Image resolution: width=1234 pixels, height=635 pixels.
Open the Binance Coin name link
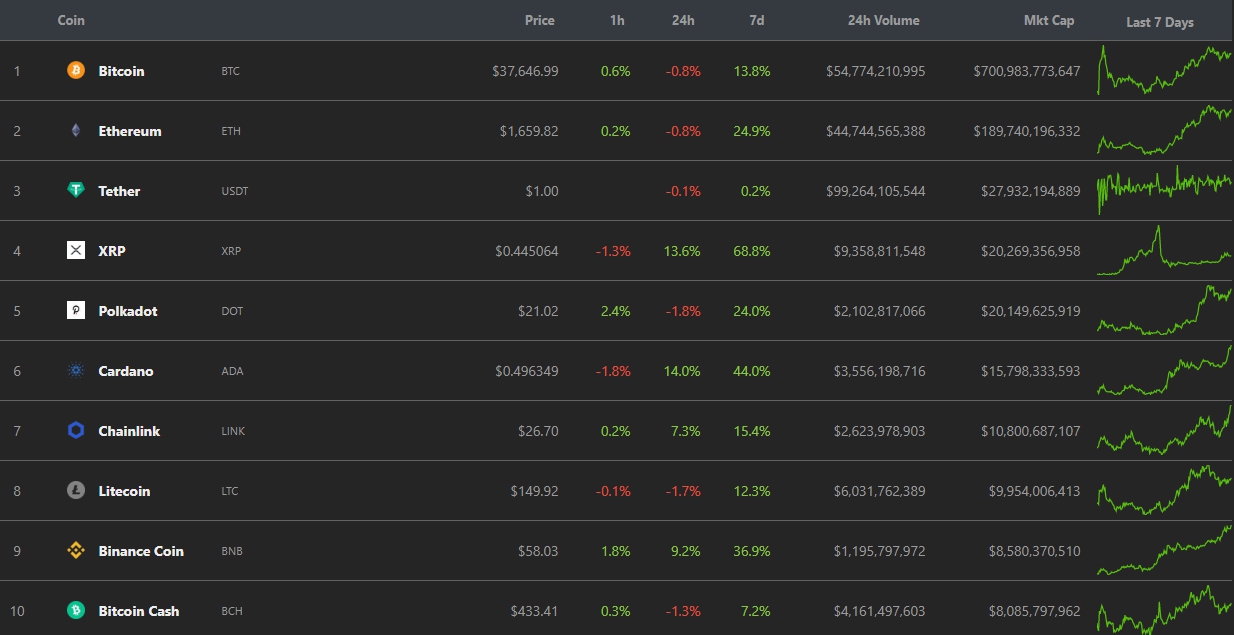coord(141,551)
